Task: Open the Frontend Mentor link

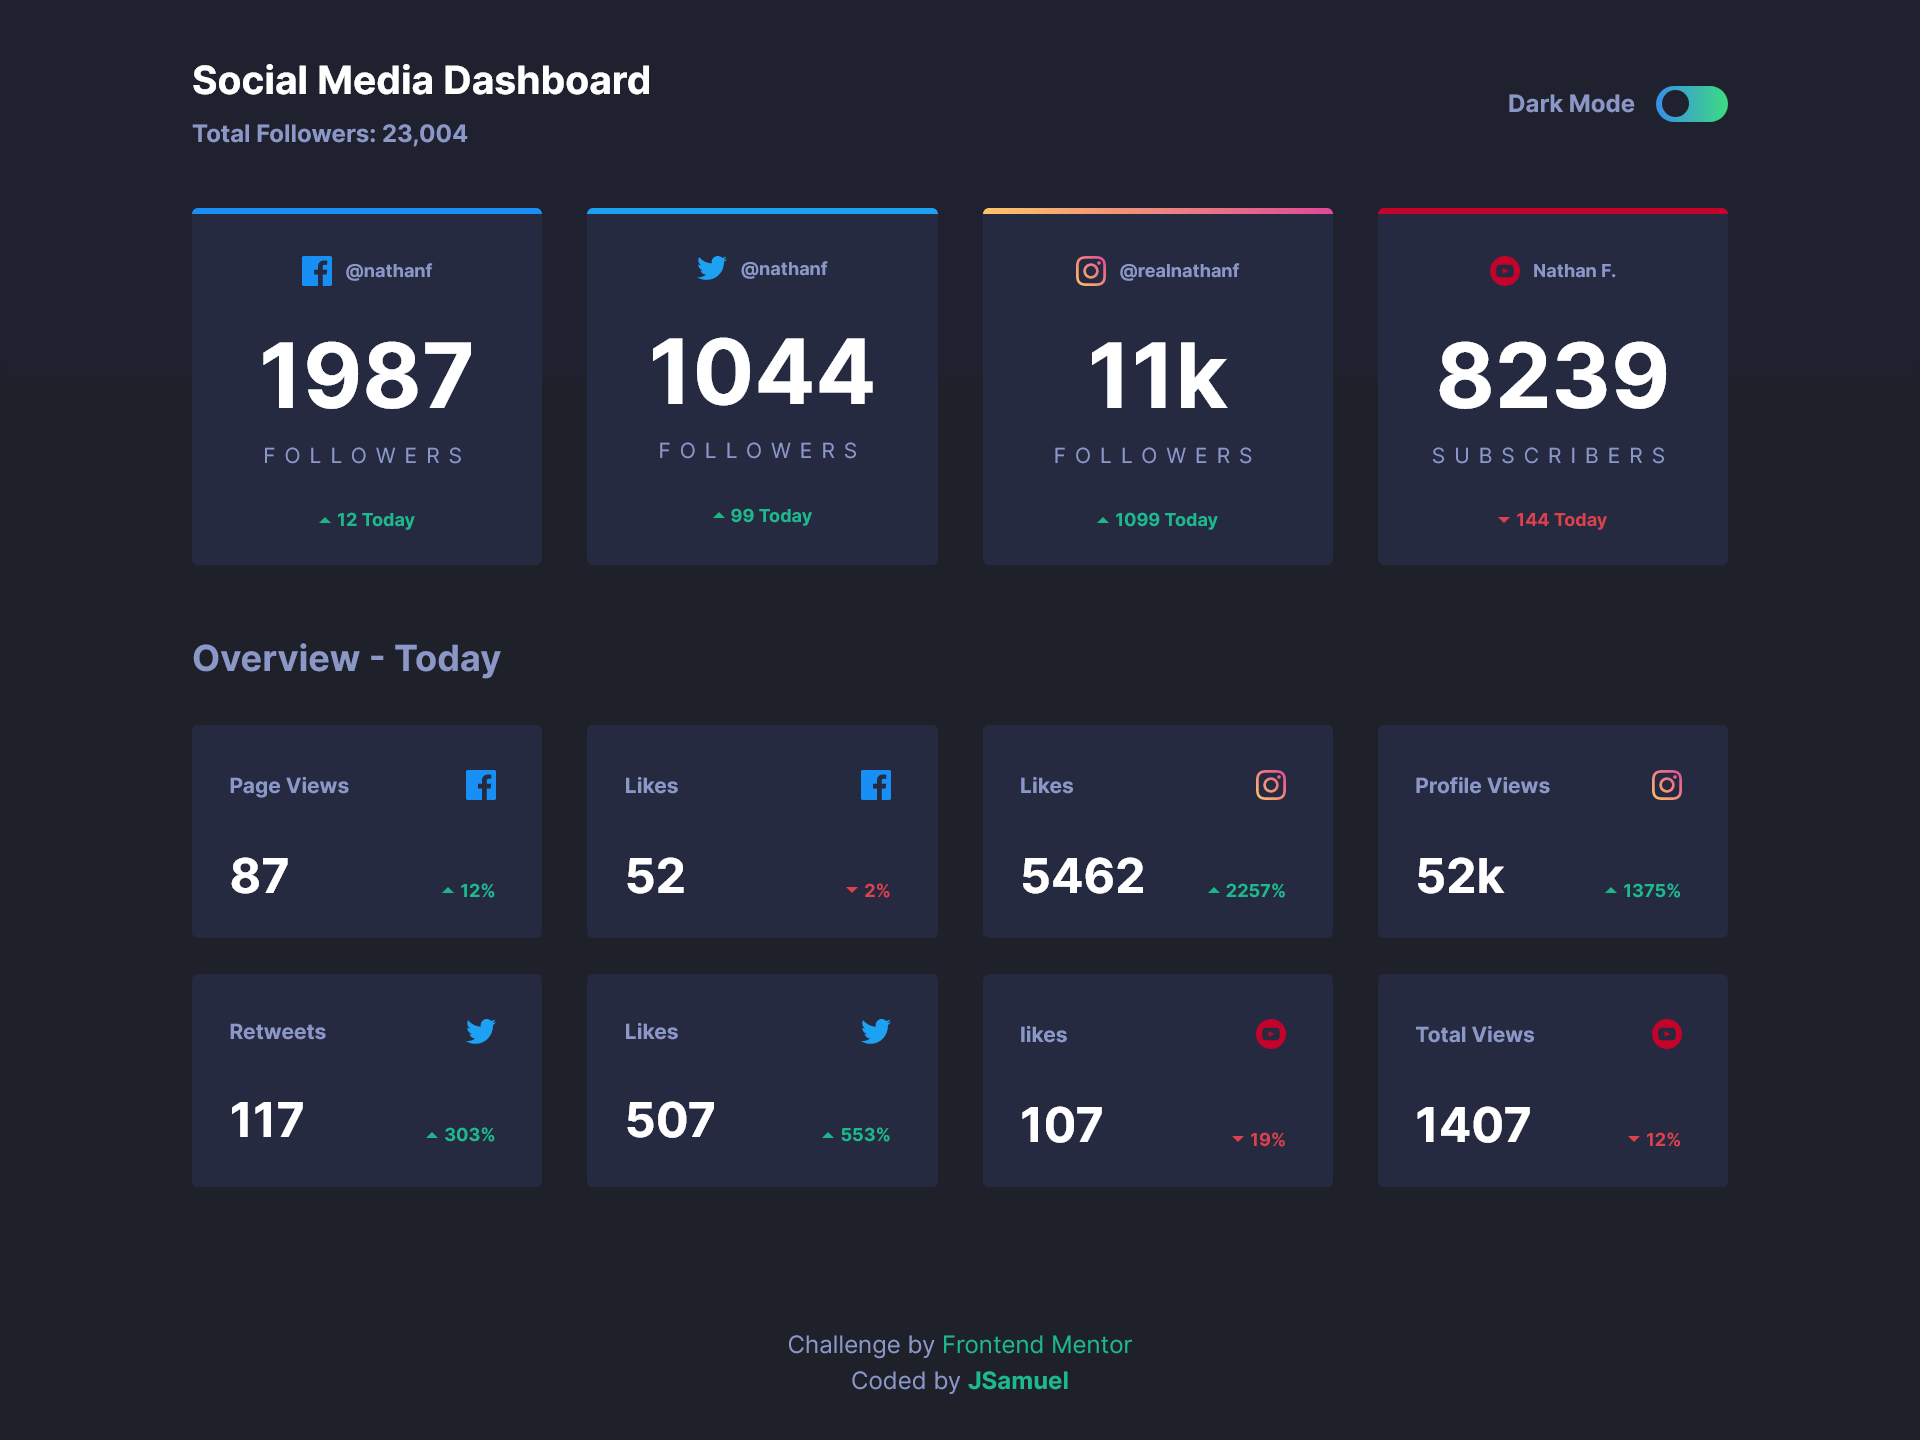Action: click(x=1036, y=1345)
